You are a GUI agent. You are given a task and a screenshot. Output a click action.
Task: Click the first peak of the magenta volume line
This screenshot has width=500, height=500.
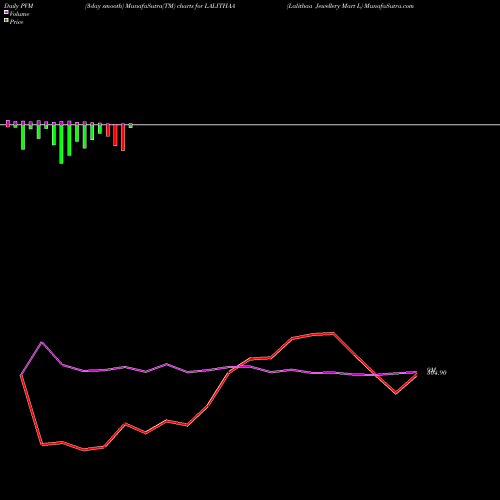[42, 342]
